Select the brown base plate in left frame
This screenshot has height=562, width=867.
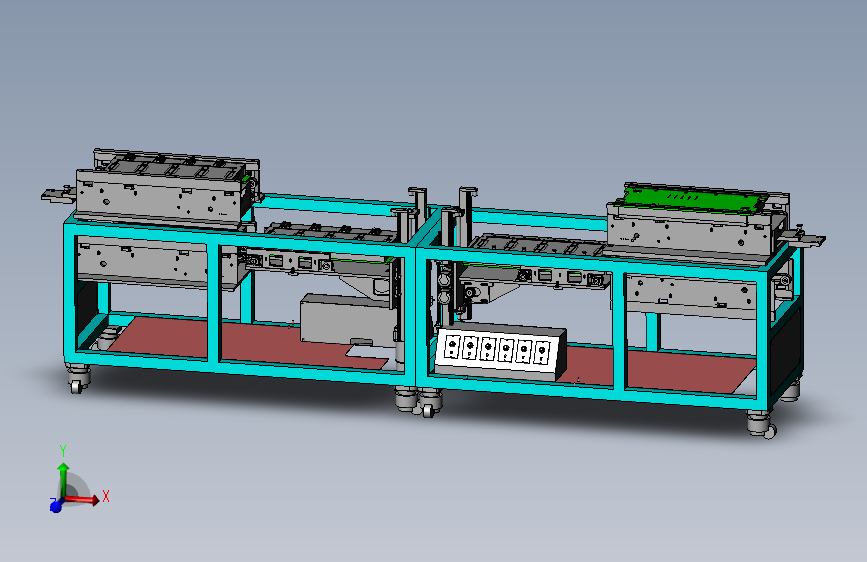point(249,343)
